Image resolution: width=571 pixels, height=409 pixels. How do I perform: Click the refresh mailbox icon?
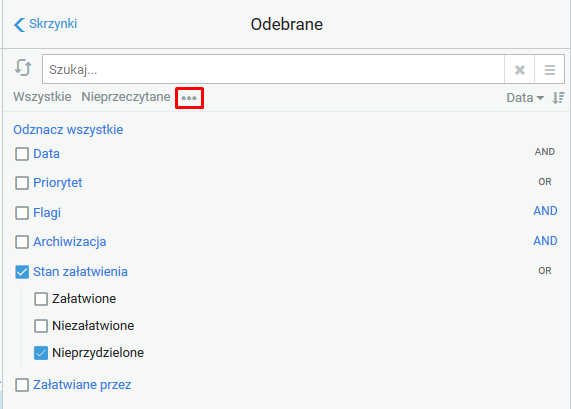click(x=23, y=68)
